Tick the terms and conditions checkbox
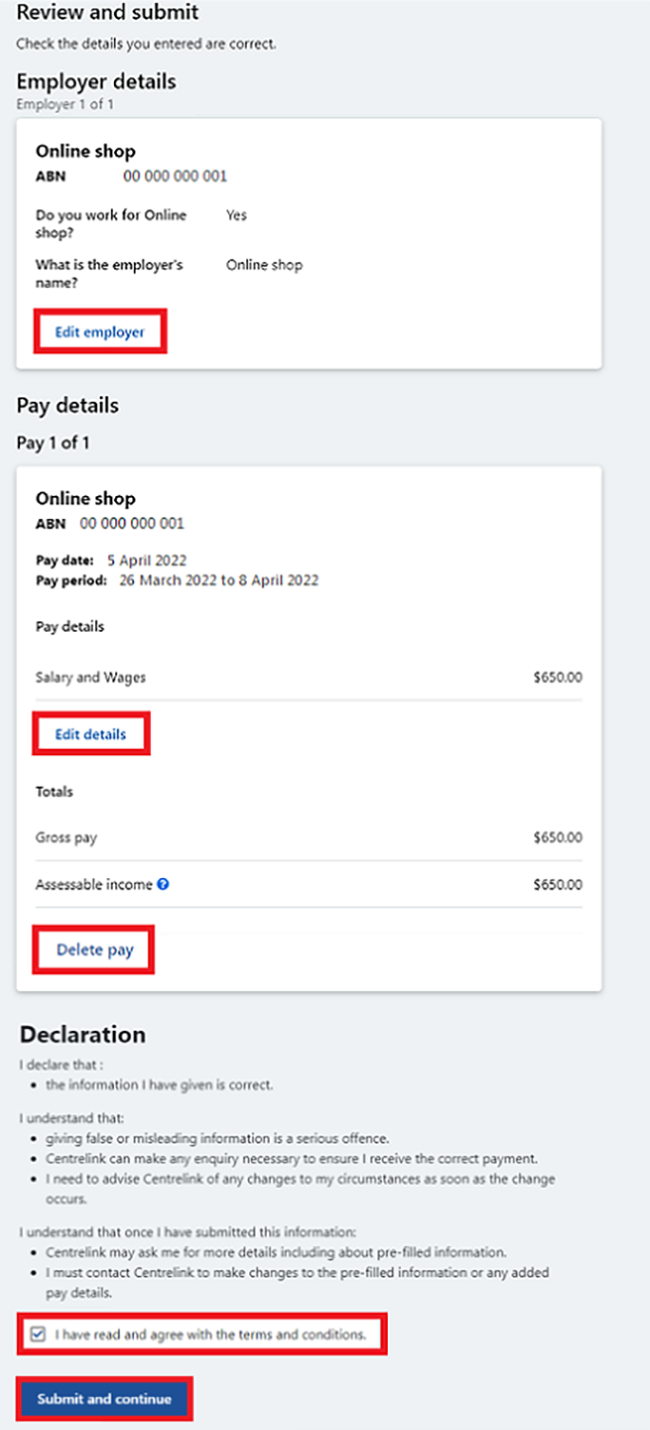The height and width of the screenshot is (1430, 650). [38, 1335]
